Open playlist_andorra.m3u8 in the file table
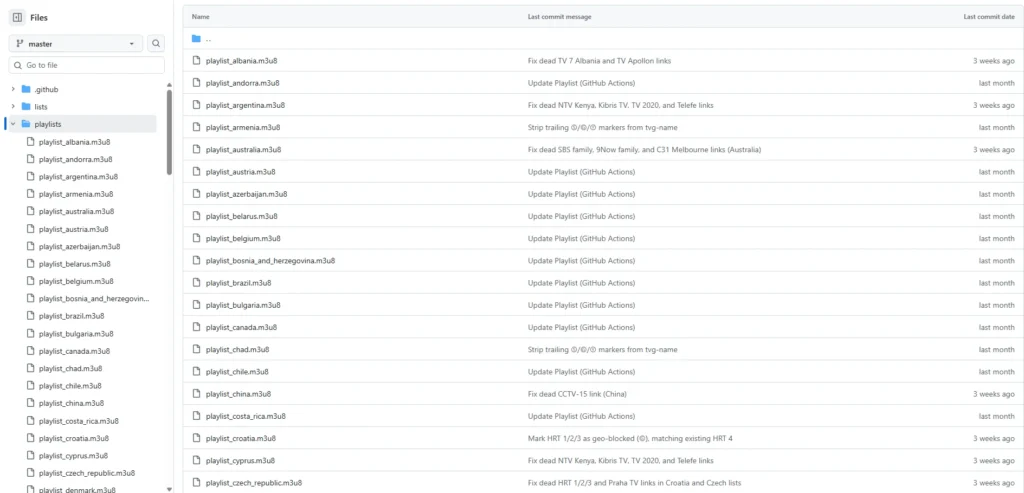1024x493 pixels. tap(242, 83)
